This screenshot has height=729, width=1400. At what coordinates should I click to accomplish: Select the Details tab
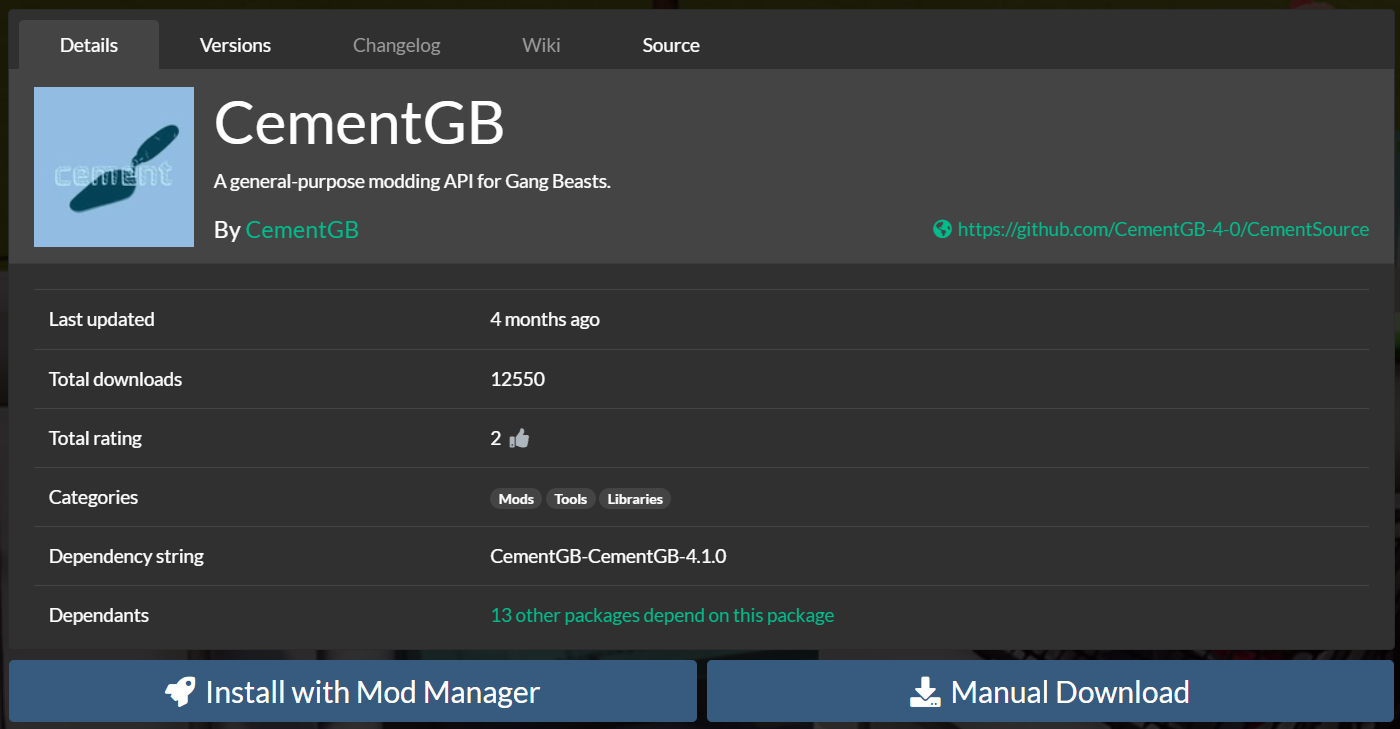coord(89,45)
